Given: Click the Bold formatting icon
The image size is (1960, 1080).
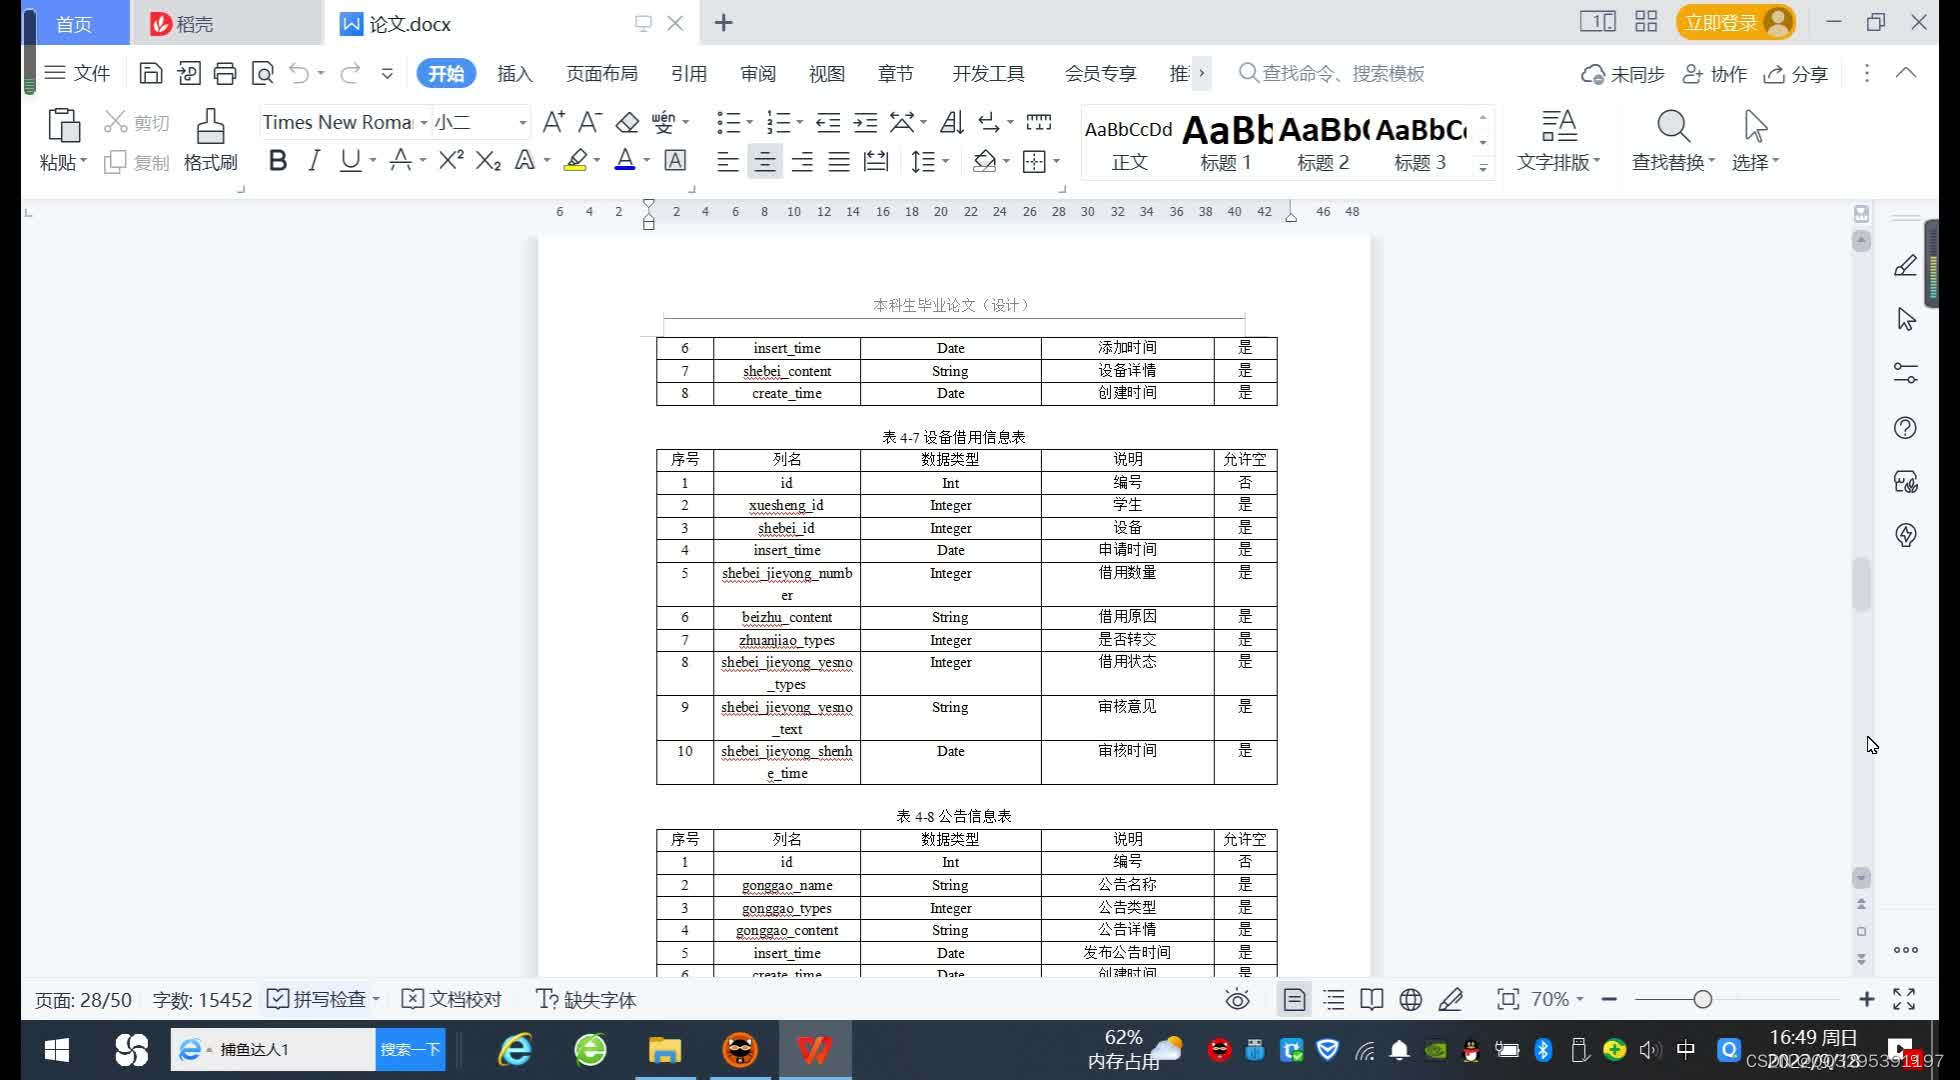Looking at the screenshot, I should 275,161.
